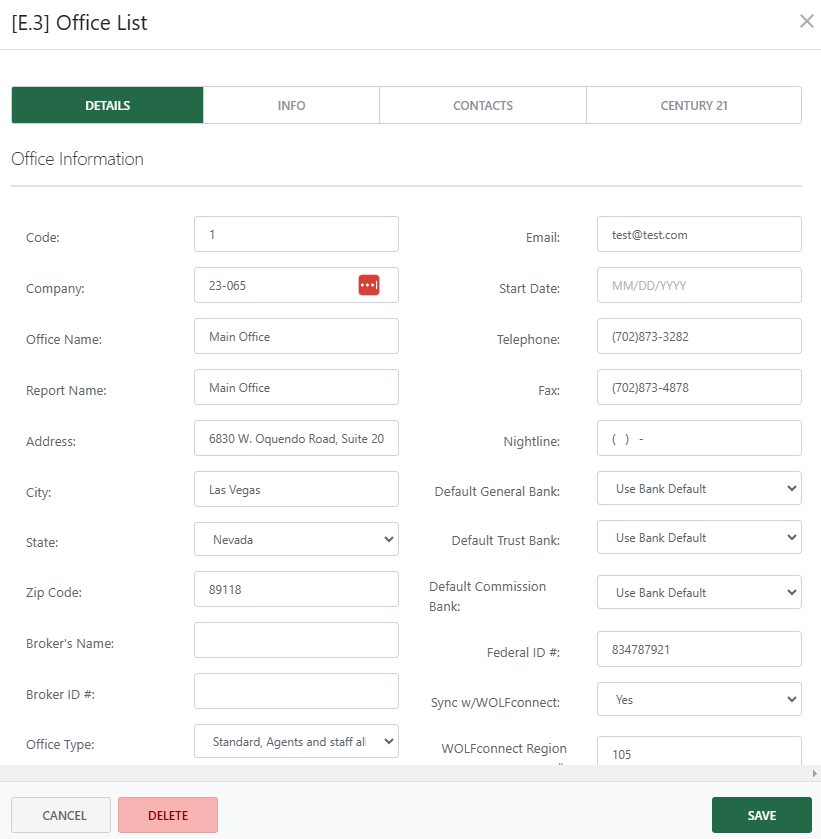Select the DETAILS tab
821x839 pixels.
pos(107,105)
